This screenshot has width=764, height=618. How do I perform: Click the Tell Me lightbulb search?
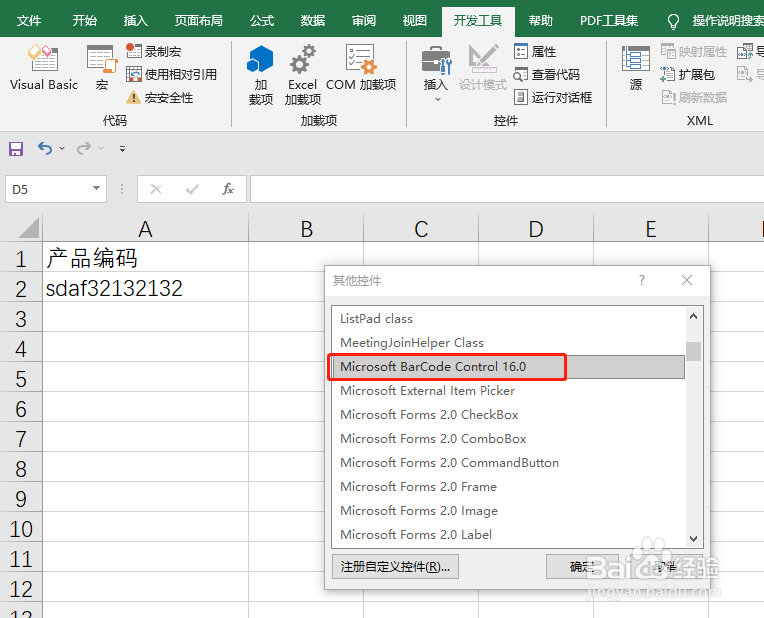tap(673, 21)
